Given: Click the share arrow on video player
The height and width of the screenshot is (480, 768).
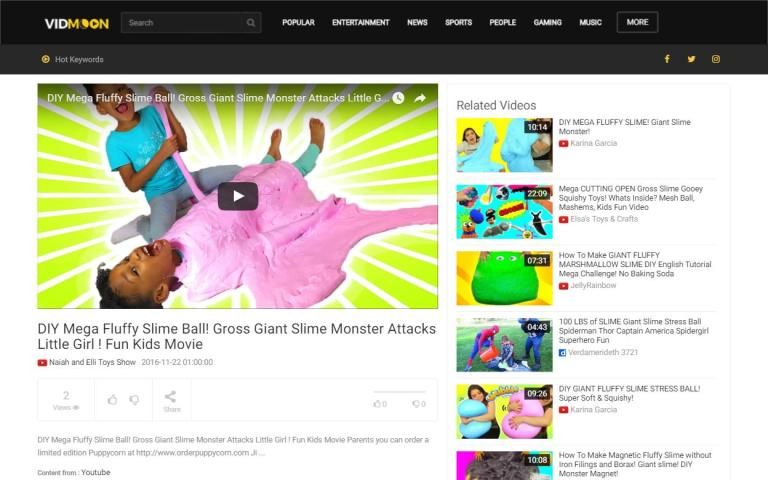Looking at the screenshot, I should tap(420, 98).
